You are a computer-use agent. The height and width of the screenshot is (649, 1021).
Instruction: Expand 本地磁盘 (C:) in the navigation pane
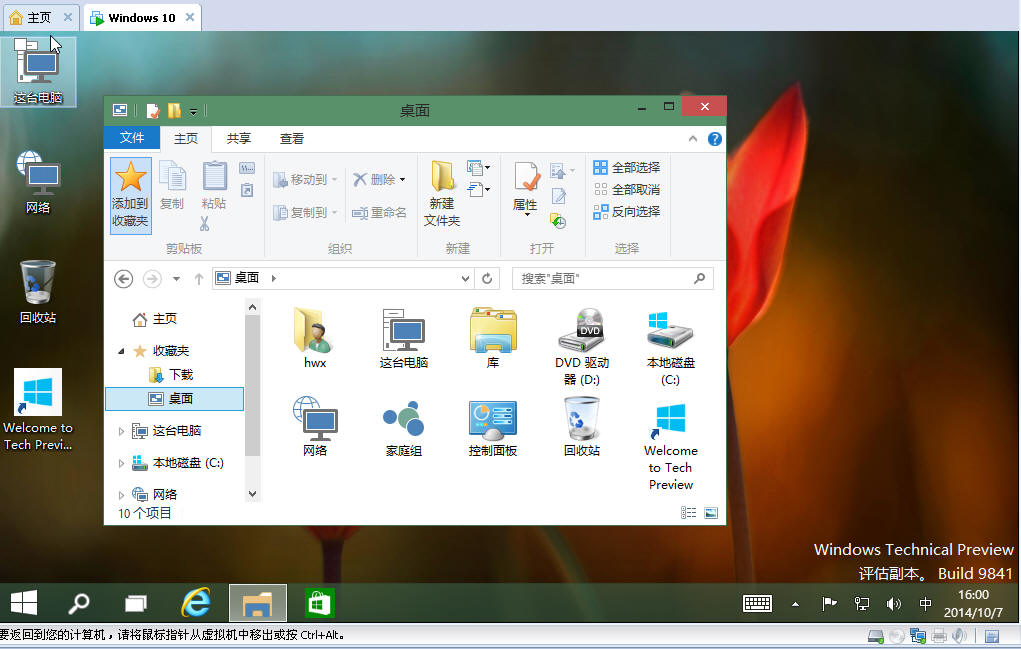pos(121,463)
